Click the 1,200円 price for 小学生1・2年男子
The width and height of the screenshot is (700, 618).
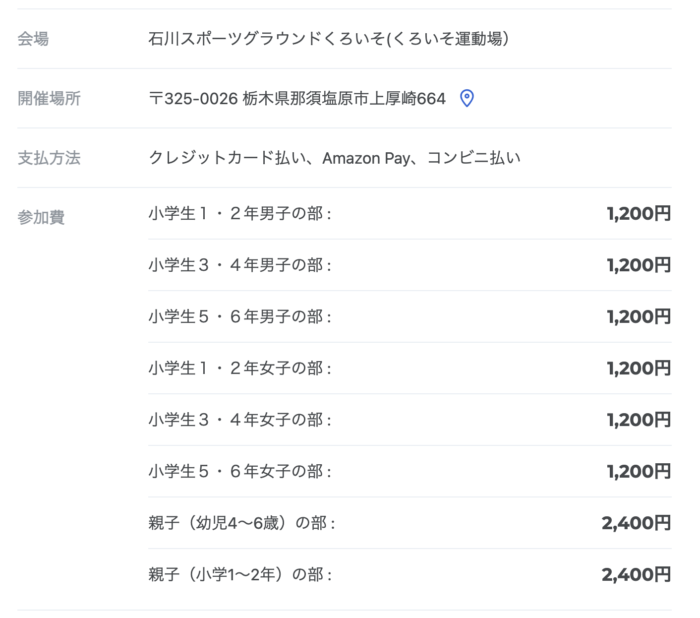(x=638, y=213)
